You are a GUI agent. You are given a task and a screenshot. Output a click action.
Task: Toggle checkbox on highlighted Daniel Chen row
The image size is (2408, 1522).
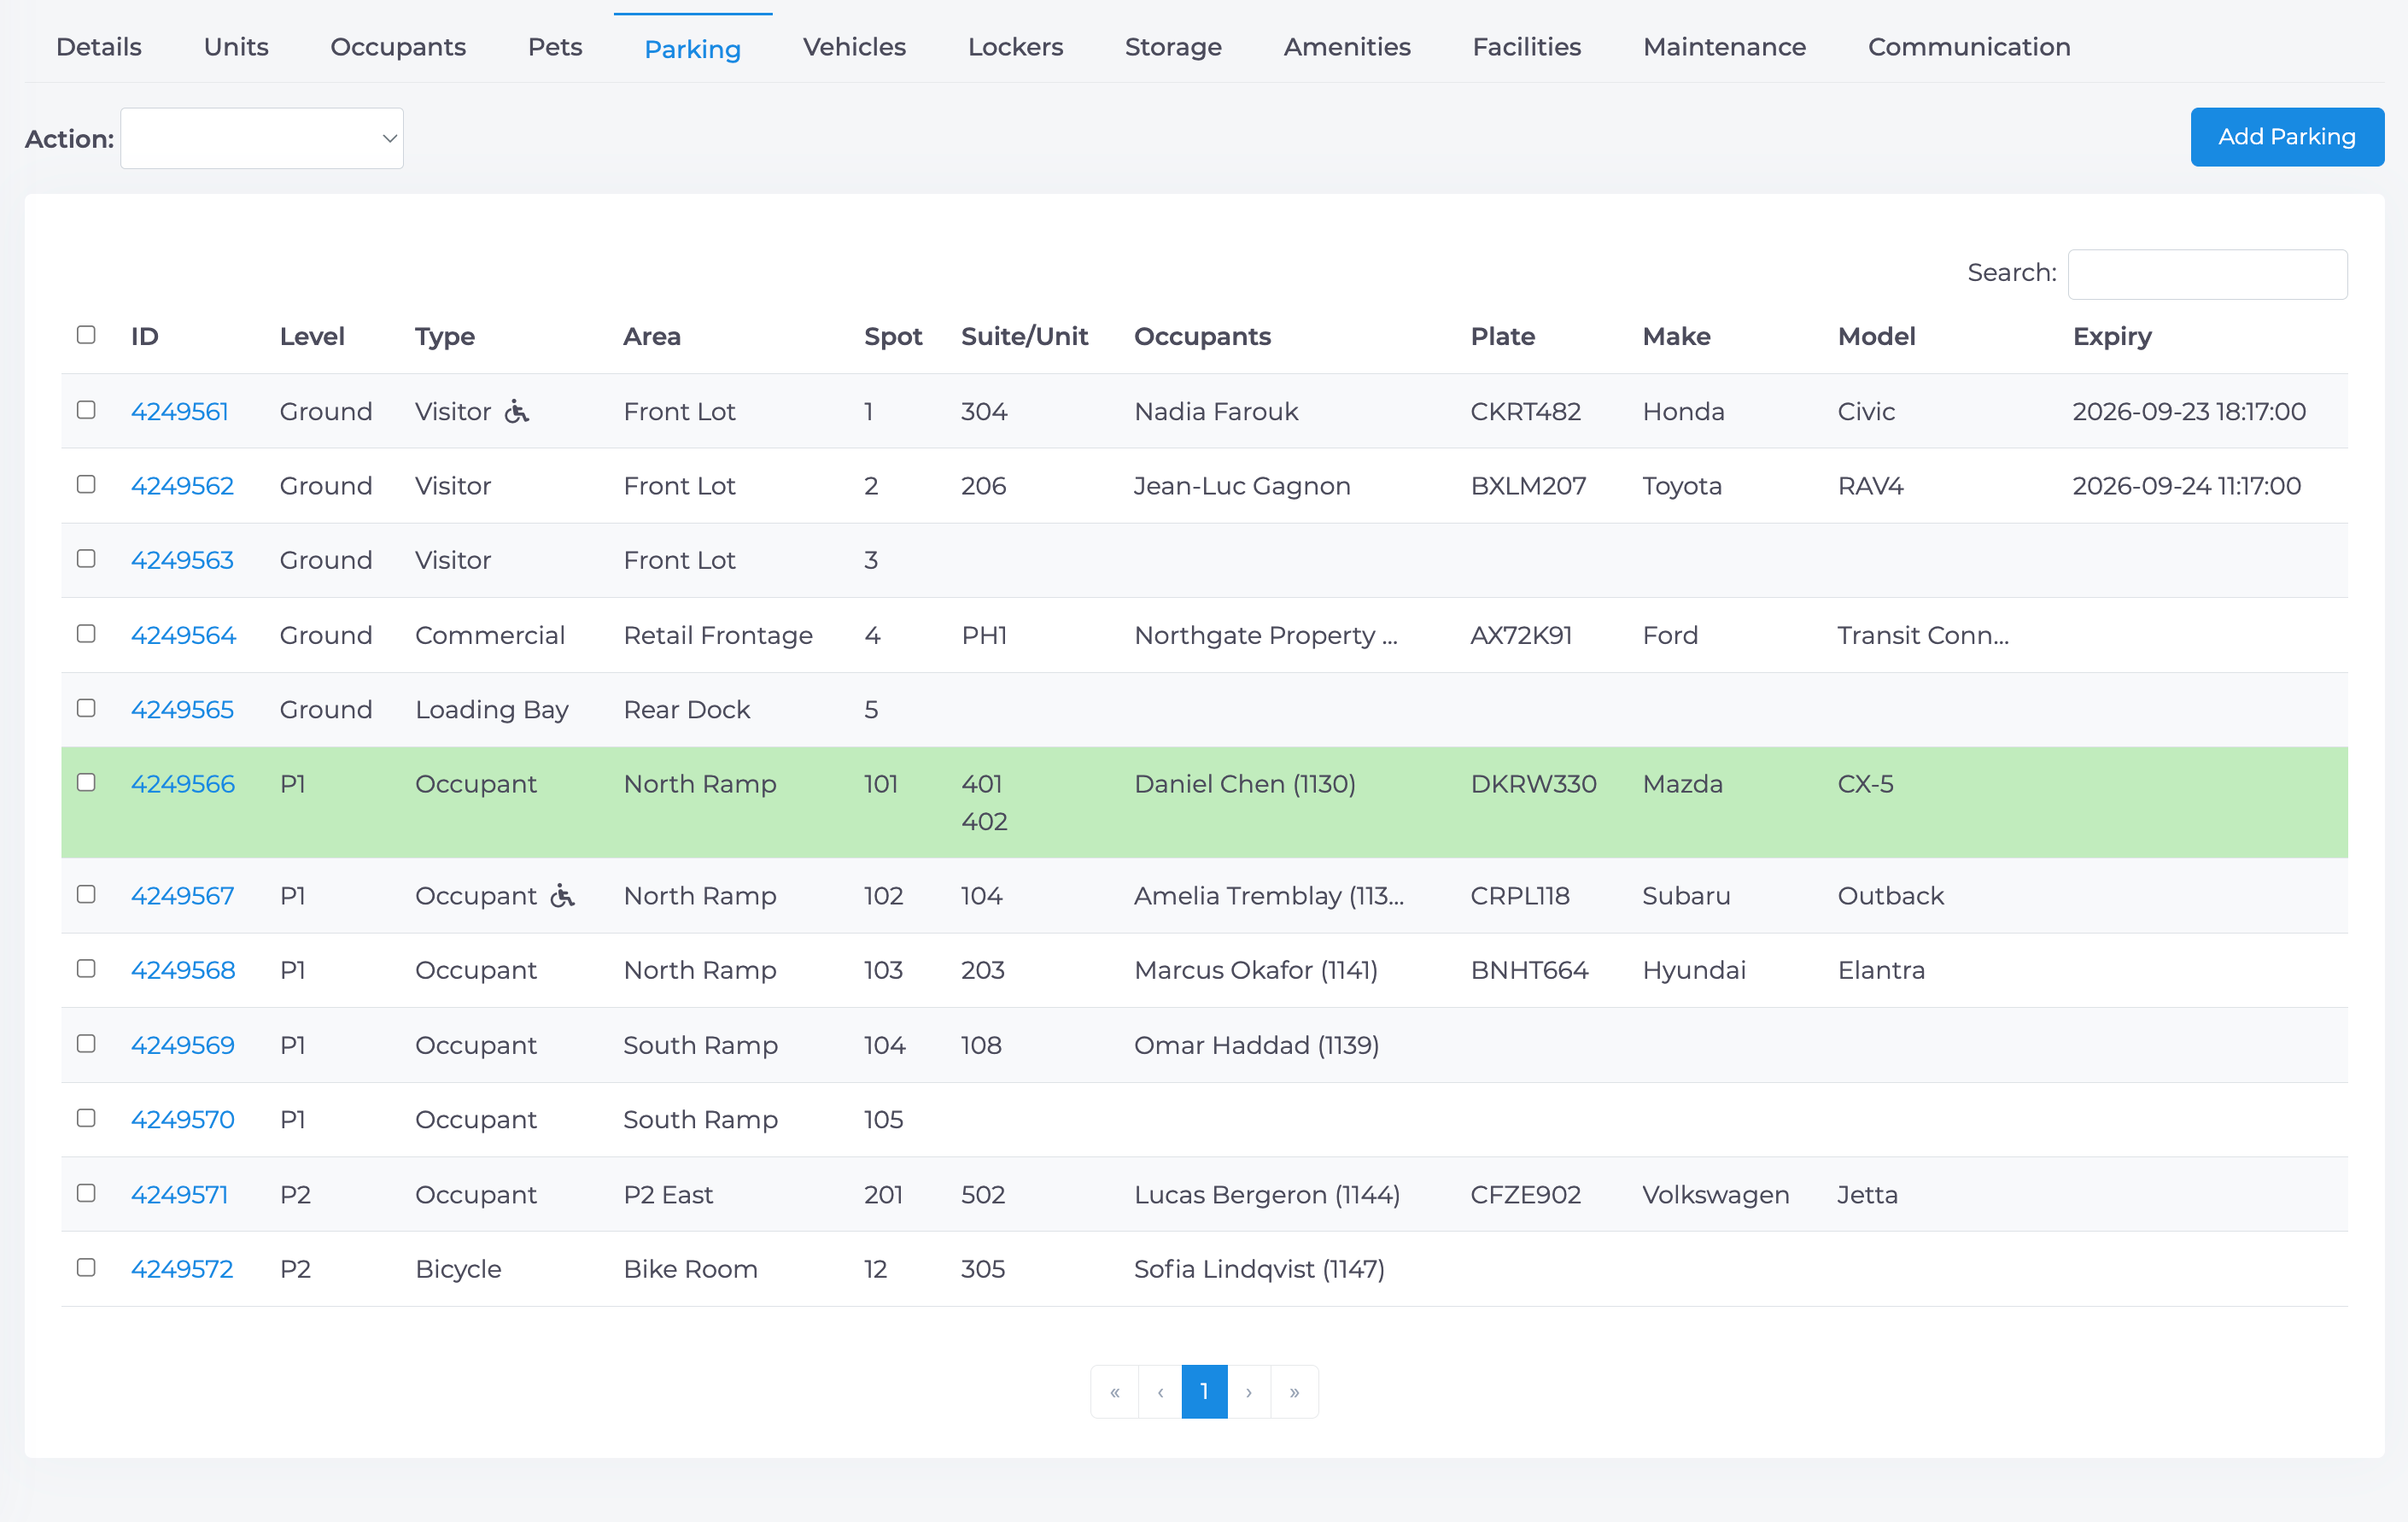(86, 782)
